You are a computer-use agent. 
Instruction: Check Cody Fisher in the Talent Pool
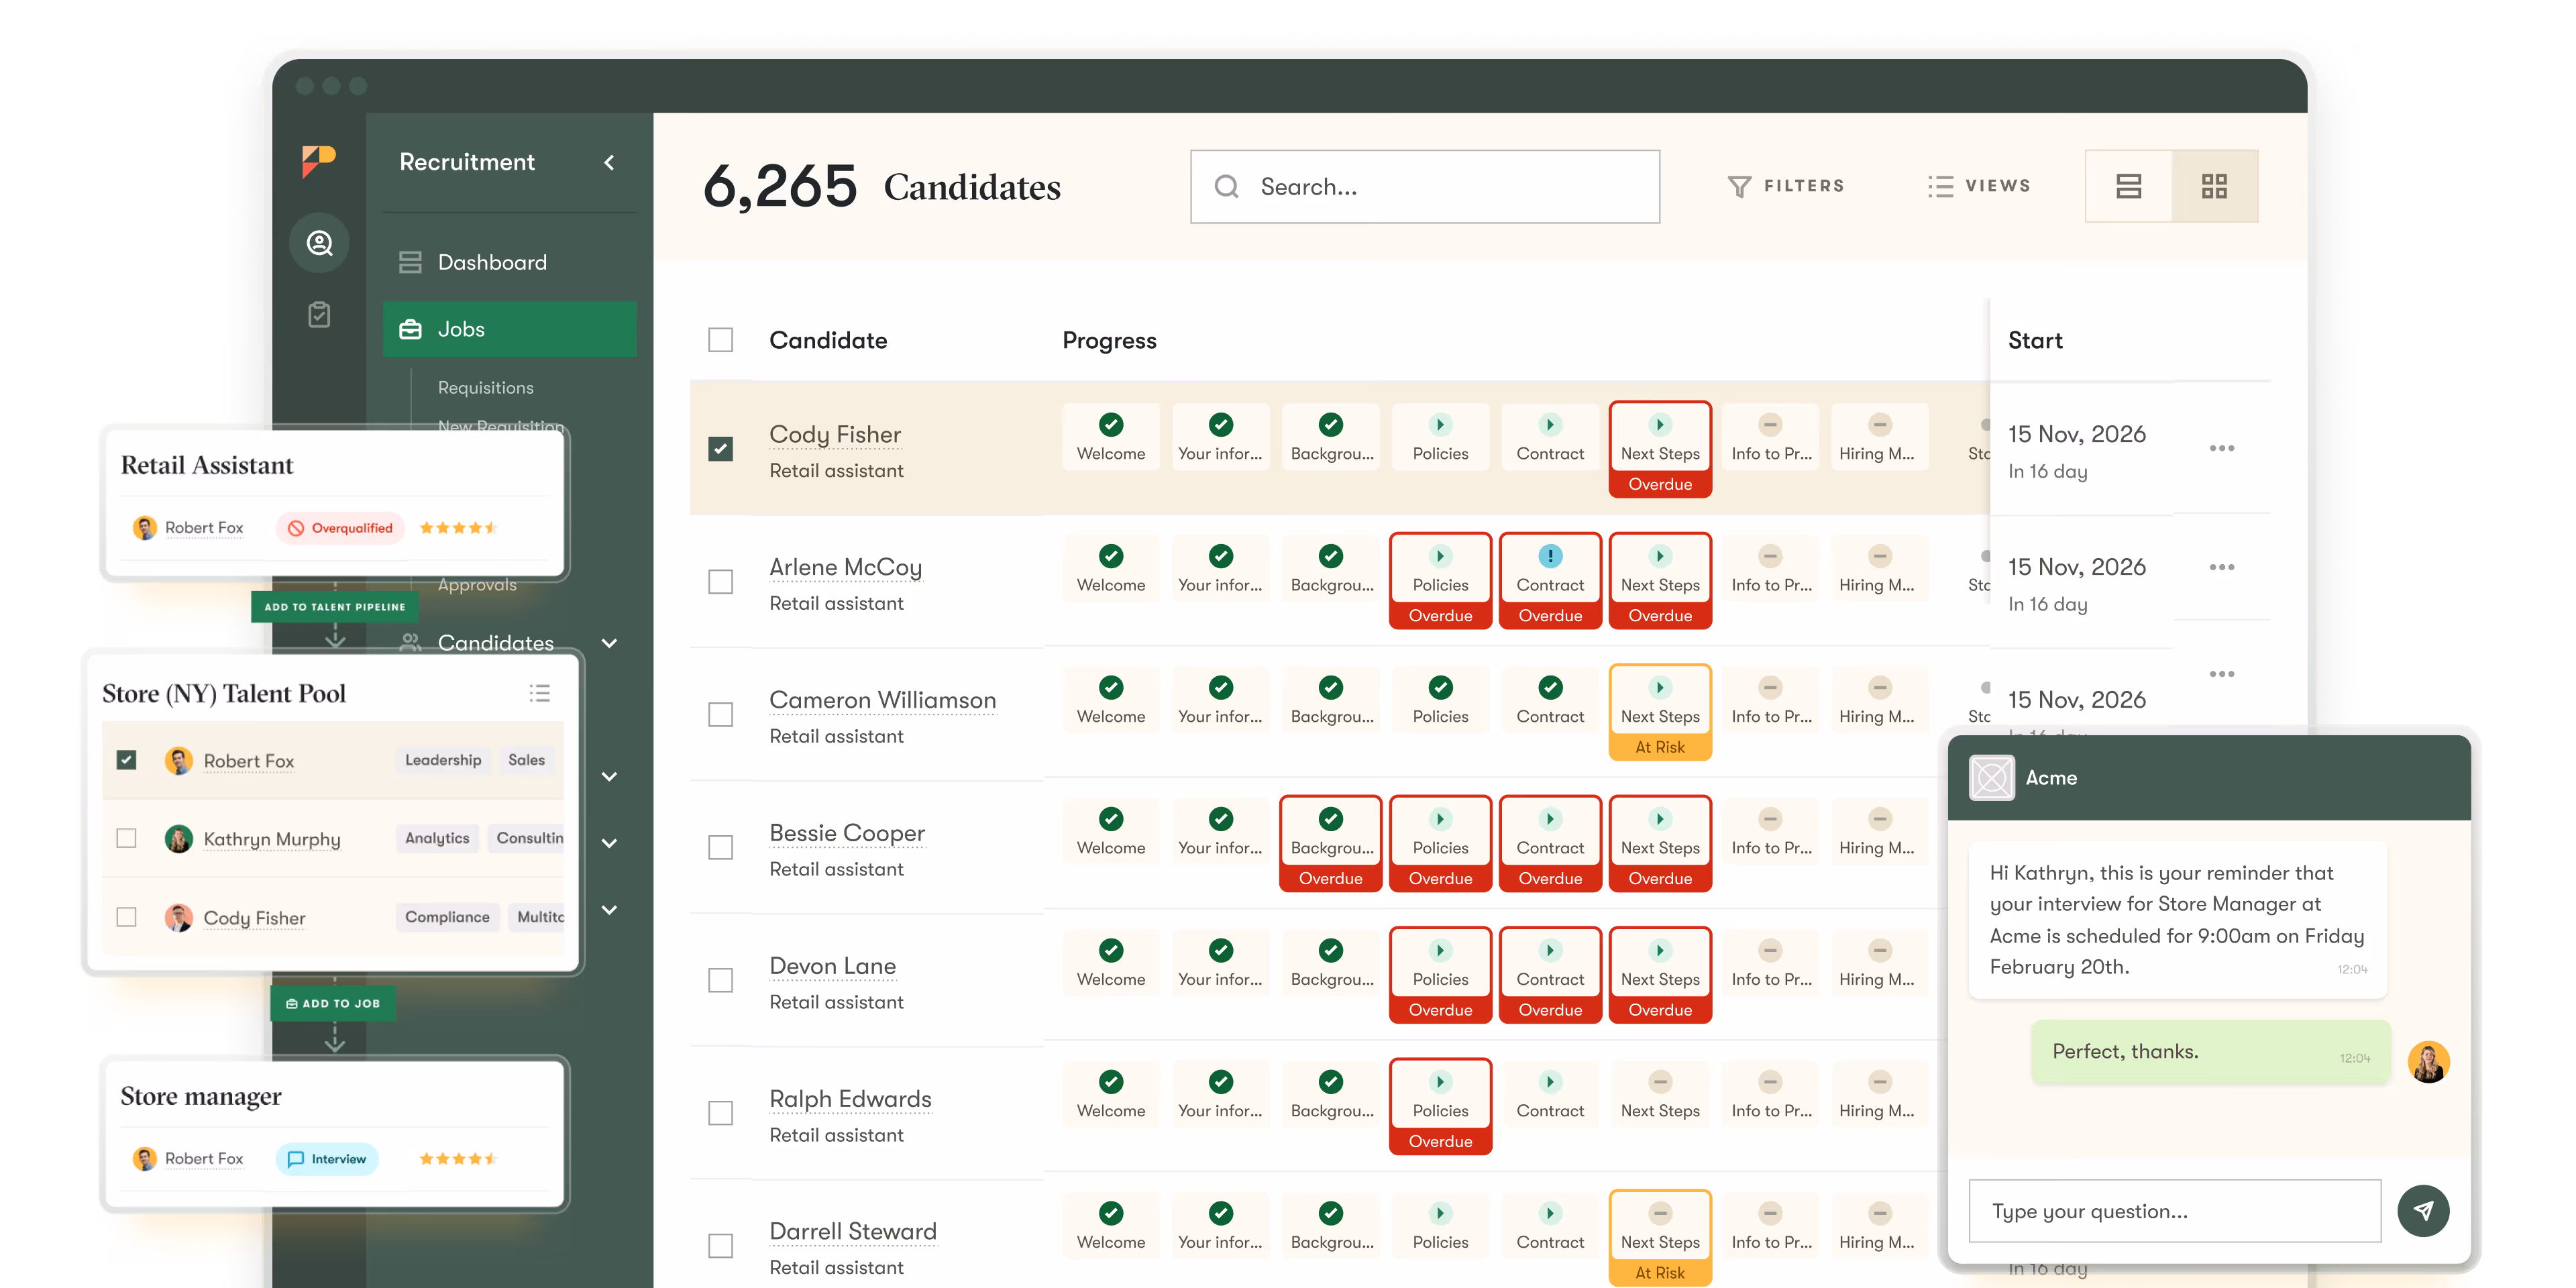pyautogui.click(x=126, y=917)
